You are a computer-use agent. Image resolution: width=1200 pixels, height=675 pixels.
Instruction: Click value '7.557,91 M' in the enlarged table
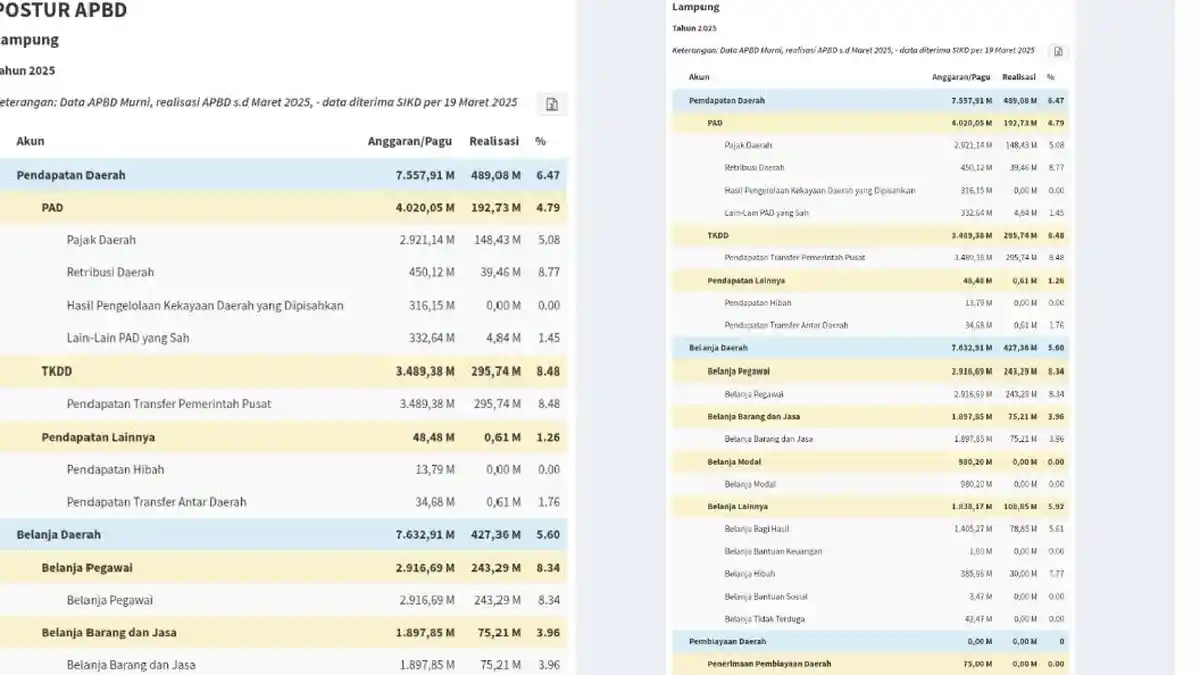pos(425,175)
